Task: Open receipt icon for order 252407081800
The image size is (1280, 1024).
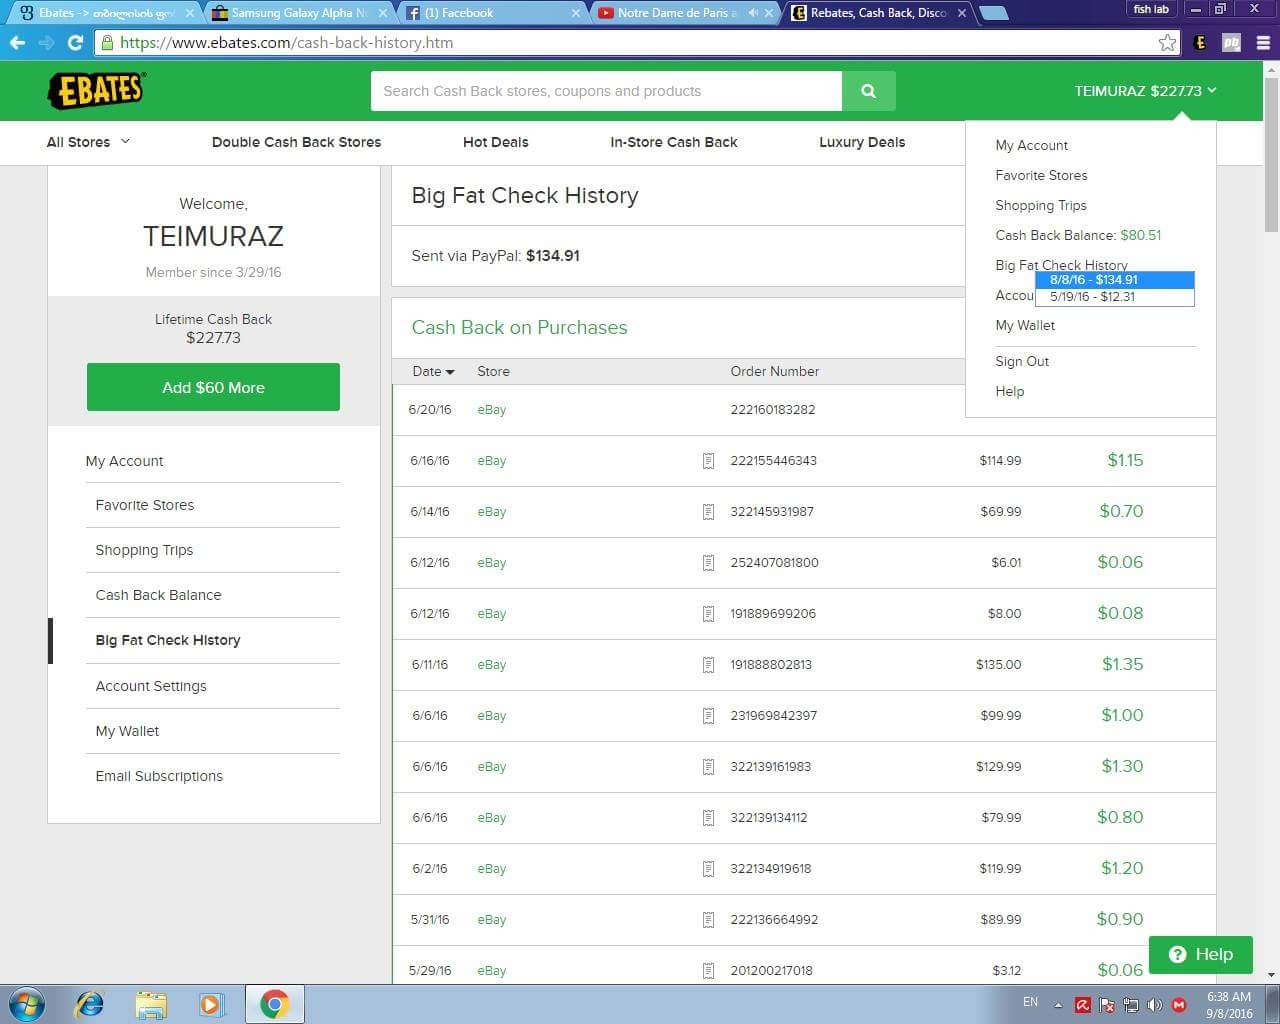Action: click(x=708, y=563)
